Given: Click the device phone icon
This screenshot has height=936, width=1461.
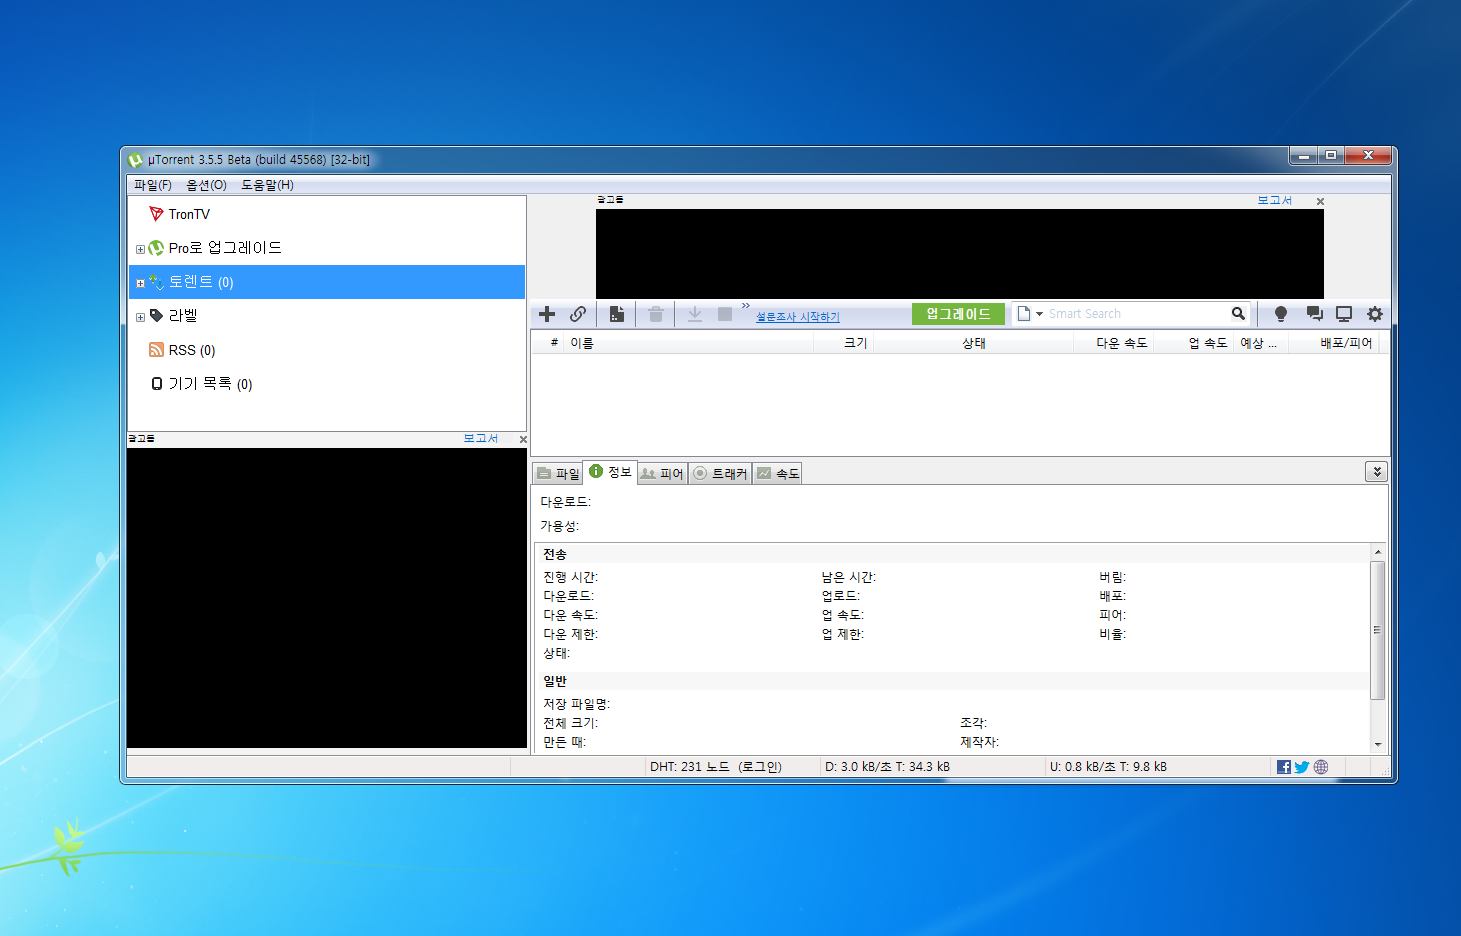Looking at the screenshot, I should pos(156,384).
